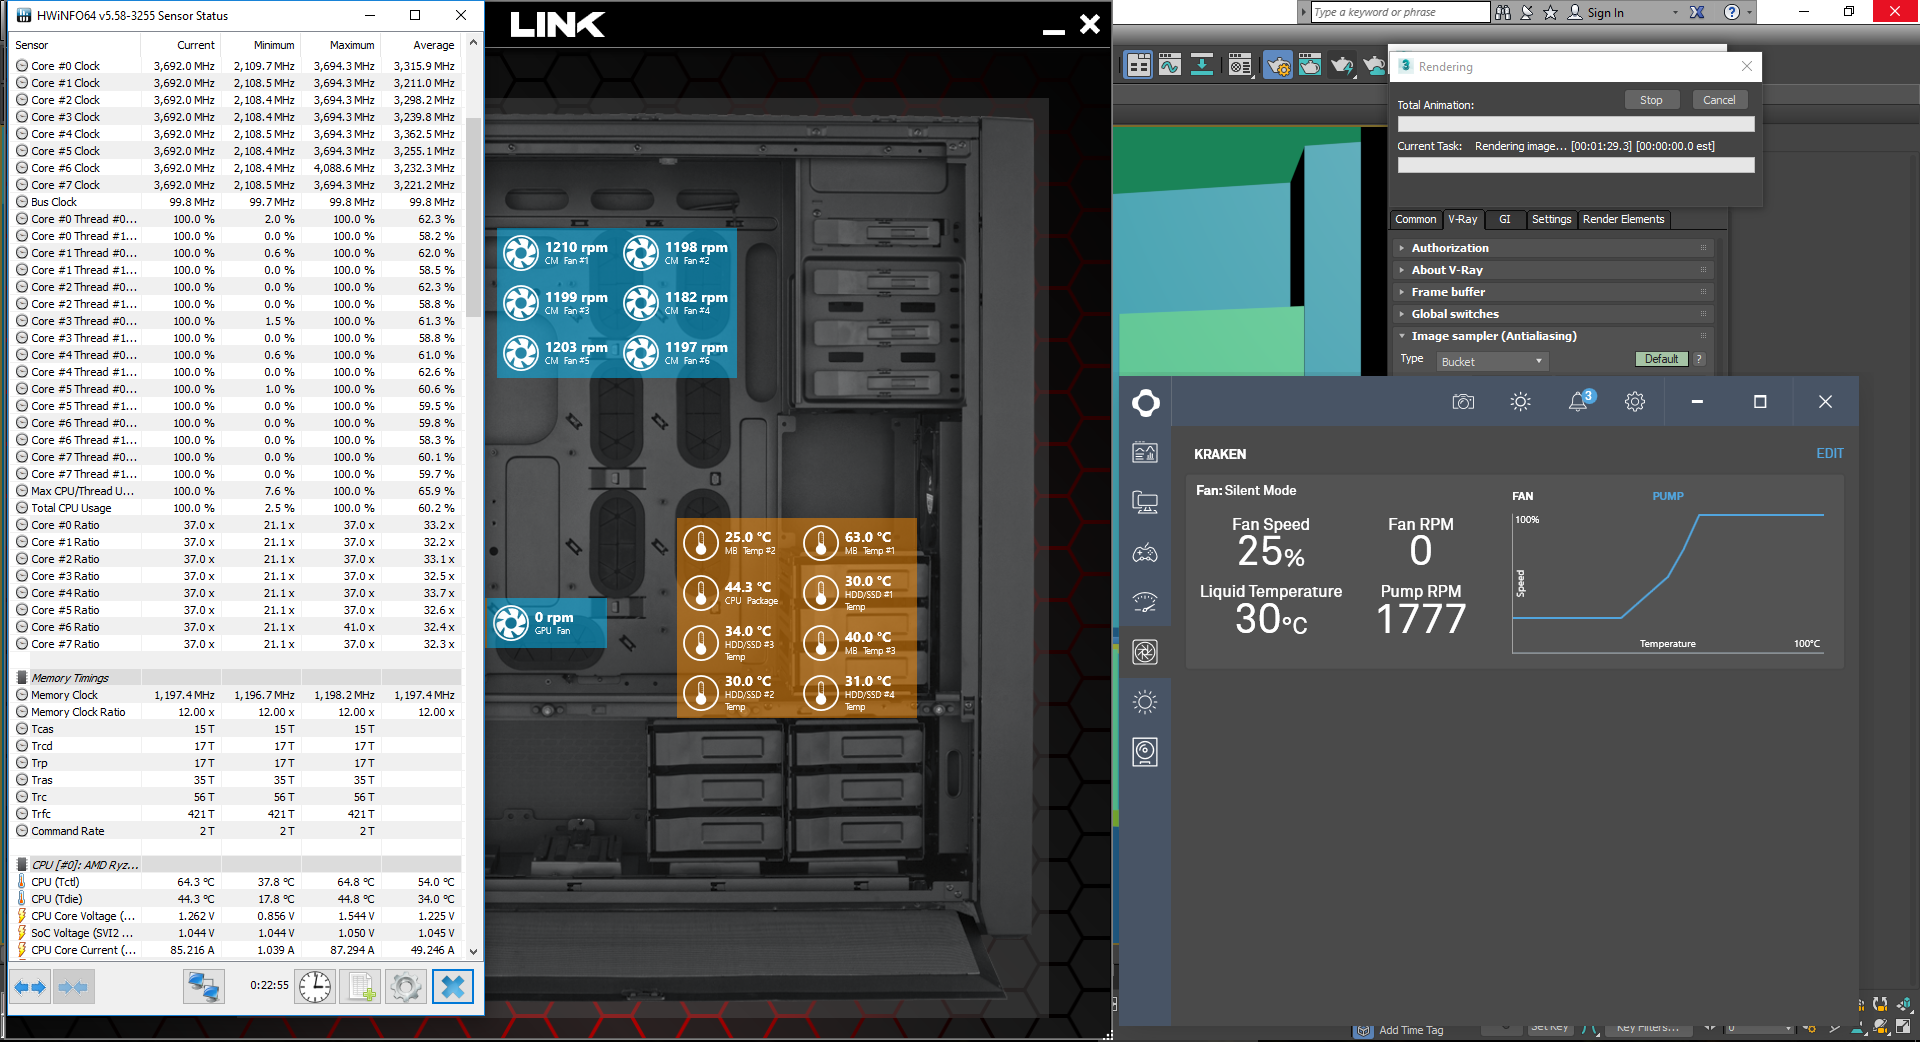Open the Curve Editor in 3ds Max toolbar
Screen dimensions: 1920x1042
pos(1170,66)
